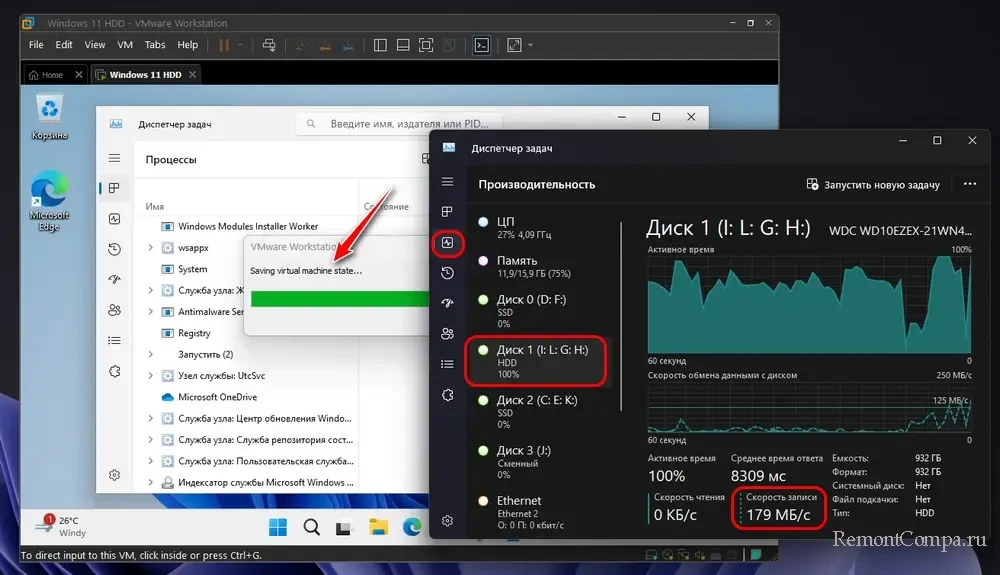Expand the wsappx process group
The height and width of the screenshot is (575, 1000).
(151, 248)
